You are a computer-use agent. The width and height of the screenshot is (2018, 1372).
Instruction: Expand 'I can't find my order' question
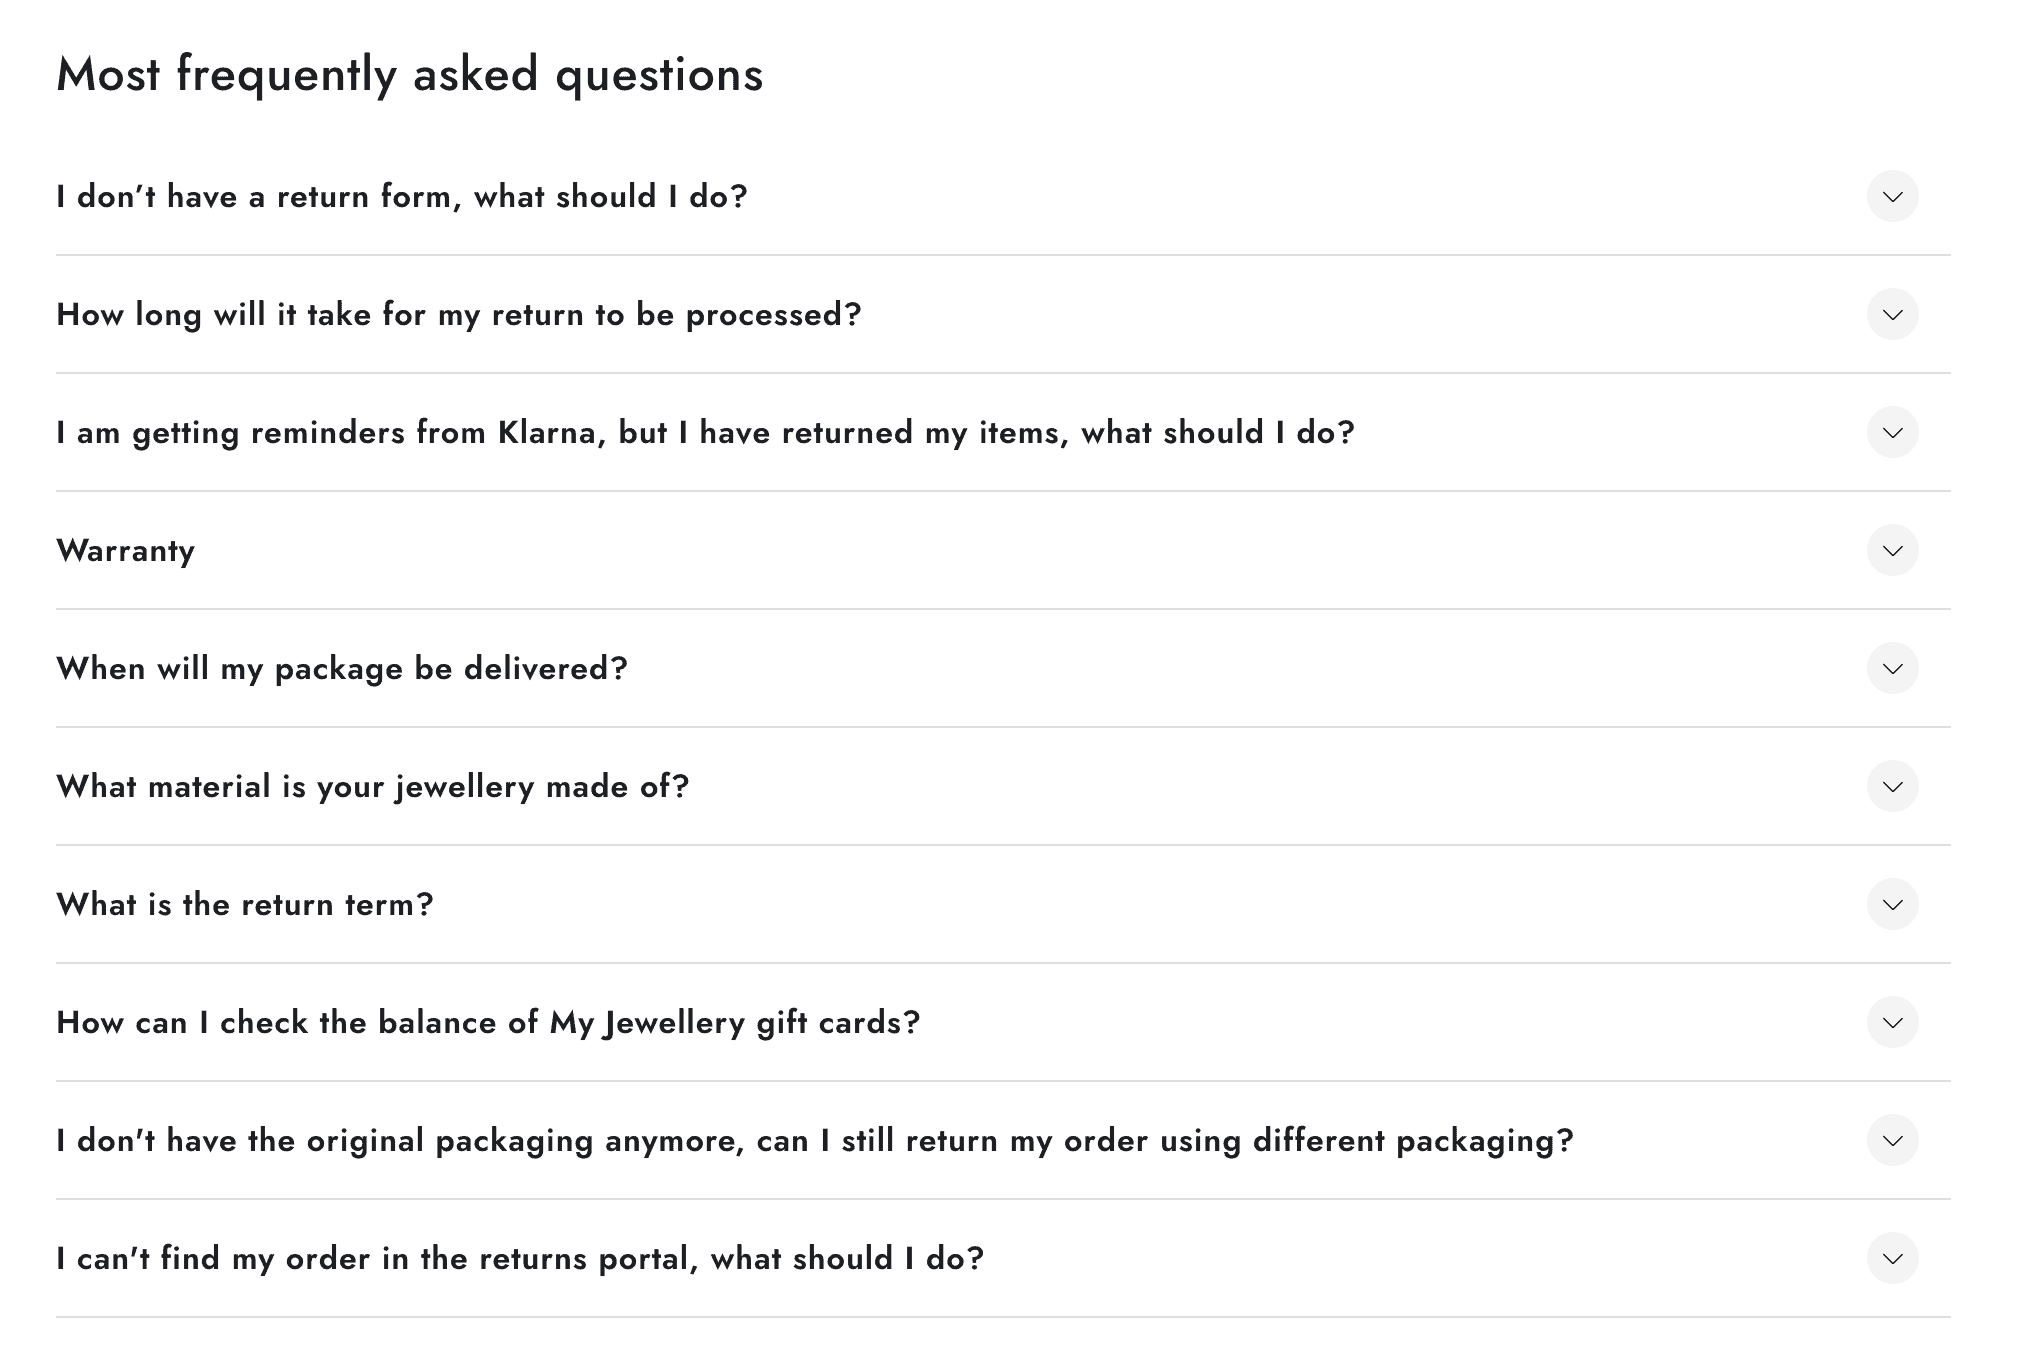(x=520, y=1258)
